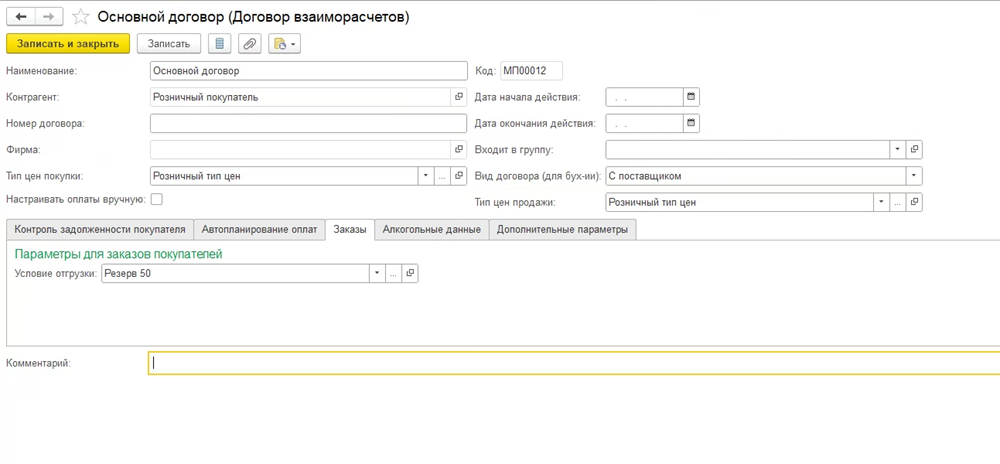
Task: Open the report creation dropdown in toolbar
Action: (x=284, y=44)
